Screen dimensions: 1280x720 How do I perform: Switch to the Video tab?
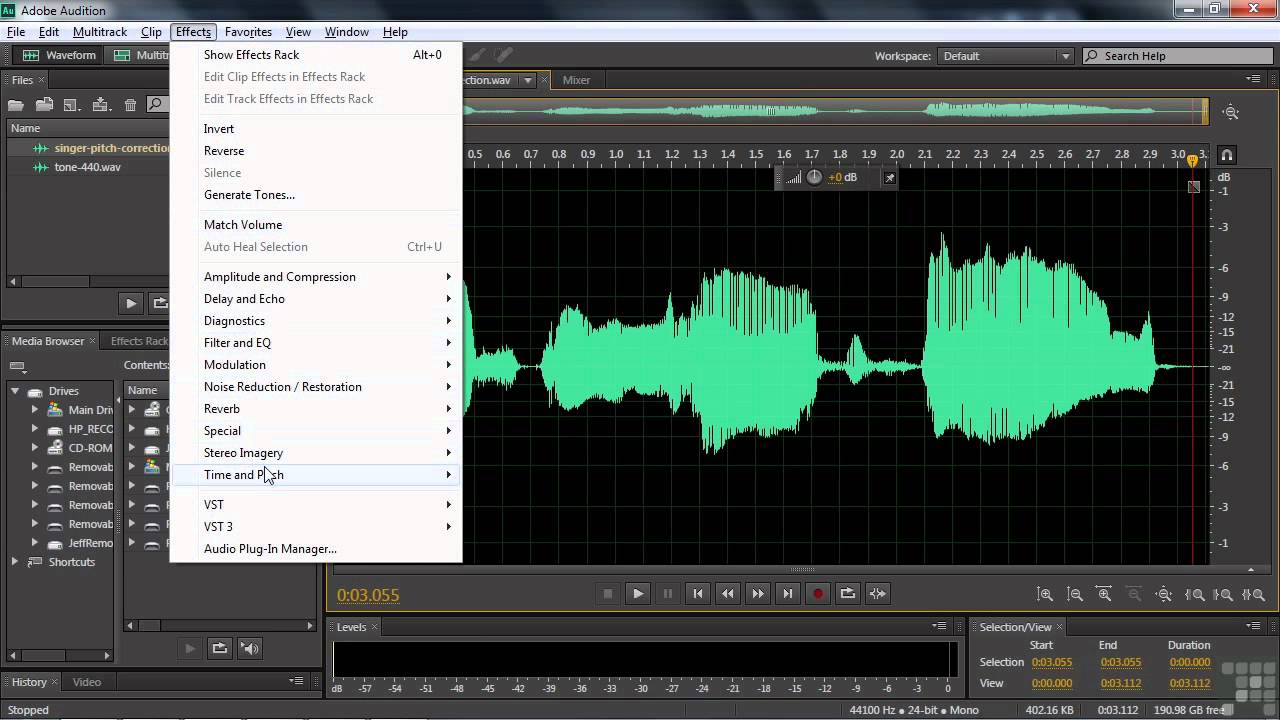click(87, 682)
